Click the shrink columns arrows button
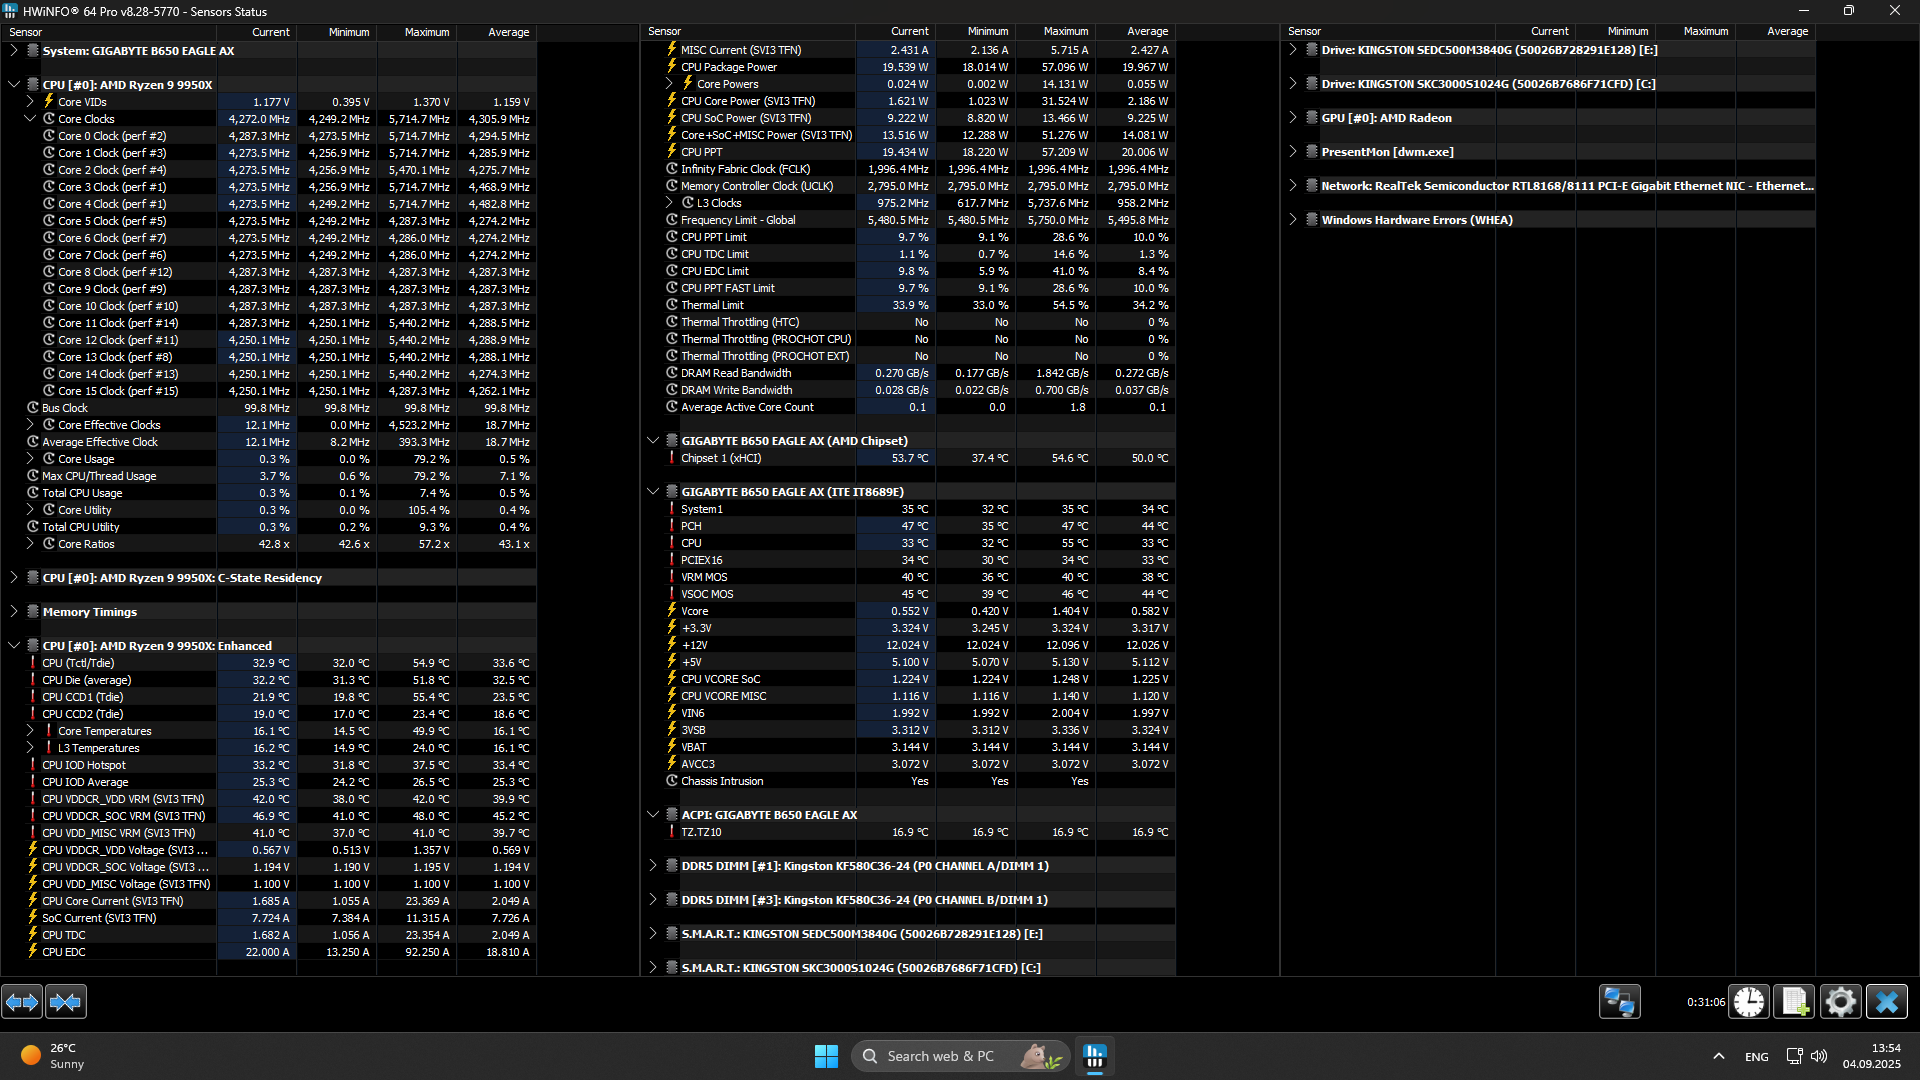1920x1080 pixels. (66, 1001)
